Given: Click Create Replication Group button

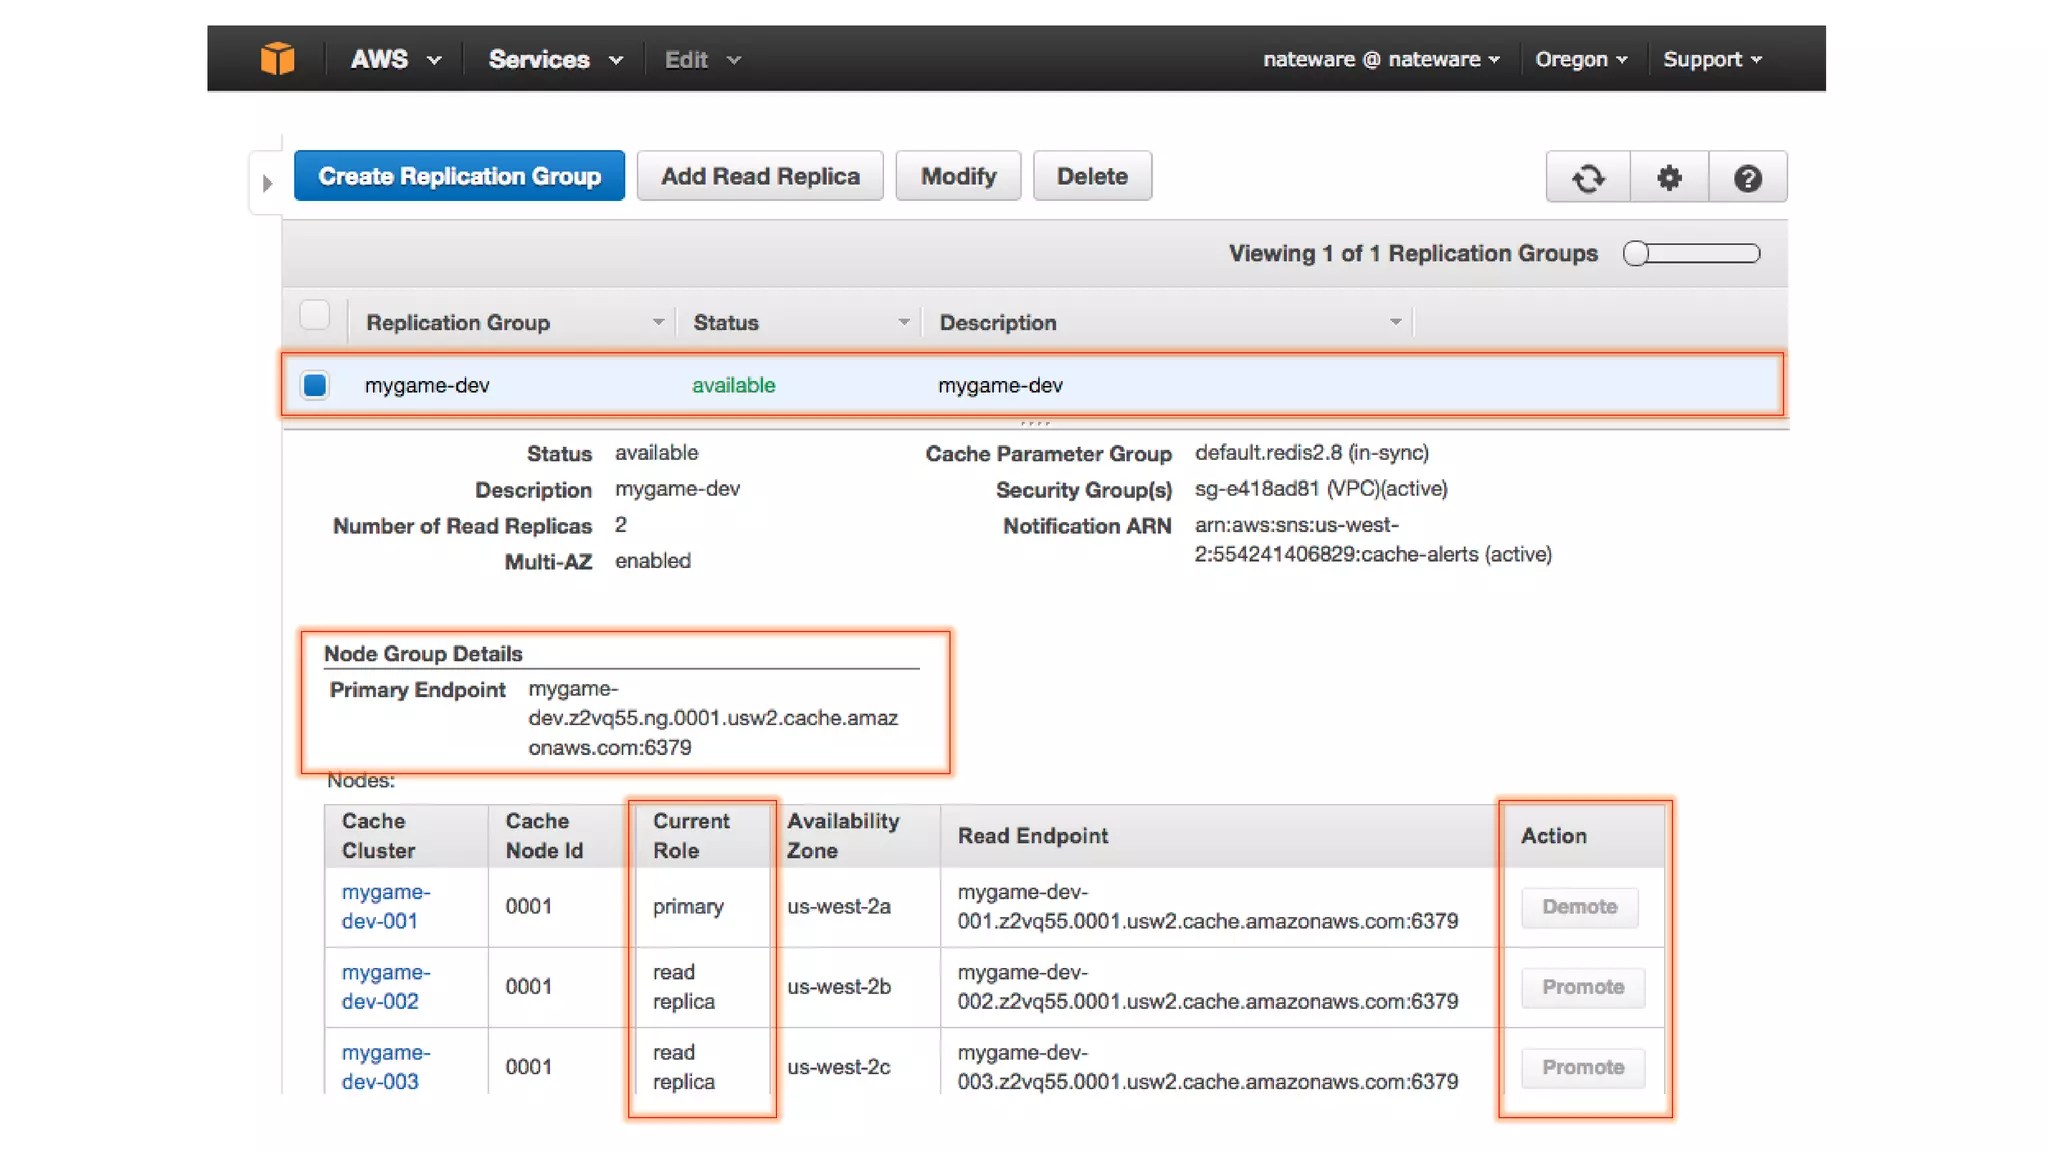Looking at the screenshot, I should pos(459,177).
